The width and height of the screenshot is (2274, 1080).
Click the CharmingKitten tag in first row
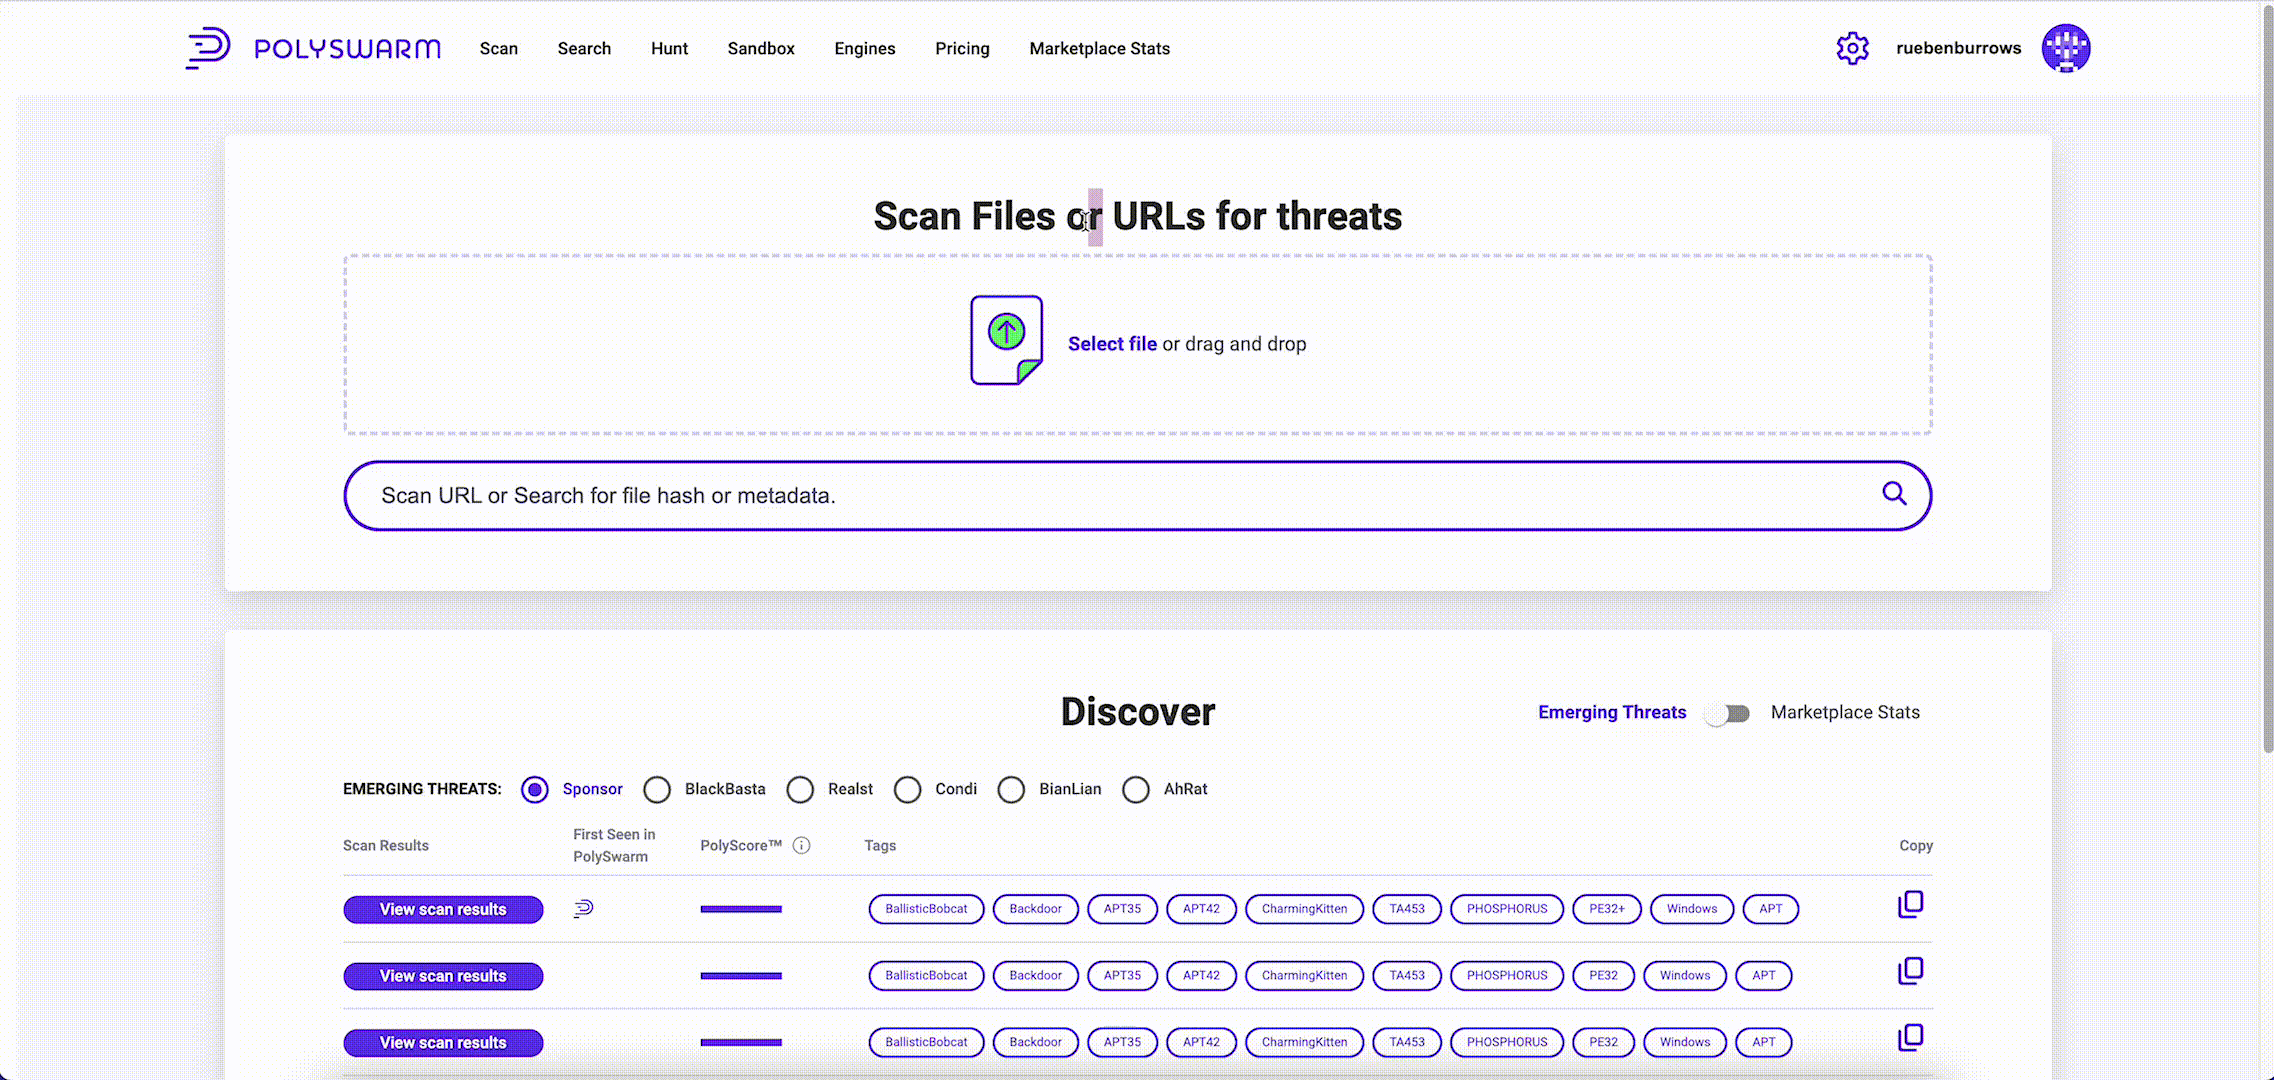click(x=1304, y=909)
